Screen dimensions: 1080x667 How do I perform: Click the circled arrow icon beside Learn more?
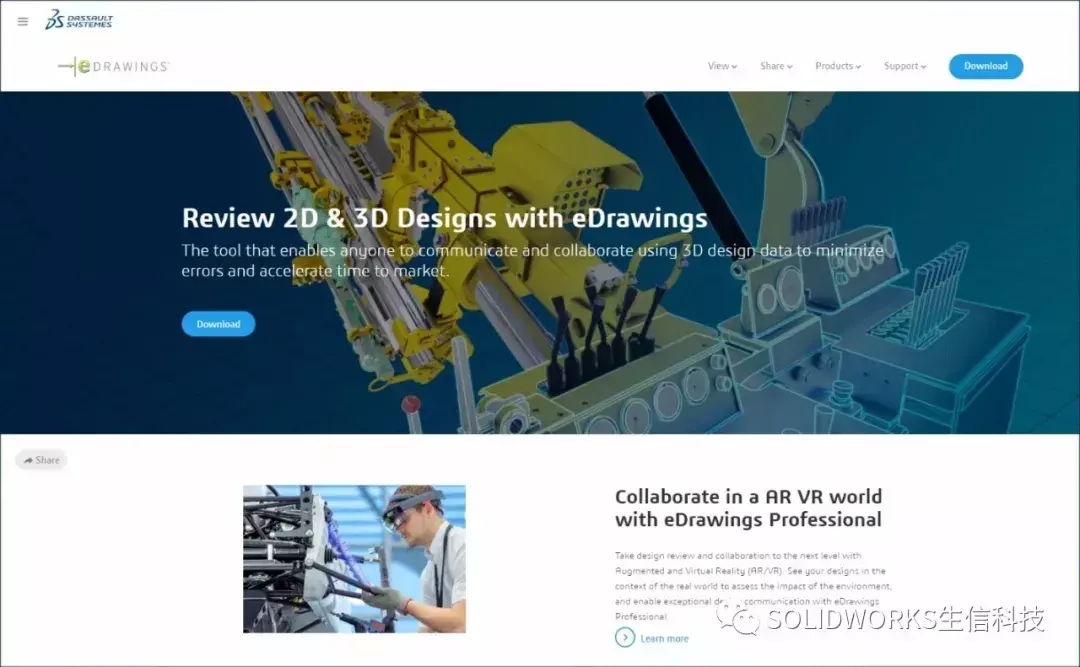(625, 637)
